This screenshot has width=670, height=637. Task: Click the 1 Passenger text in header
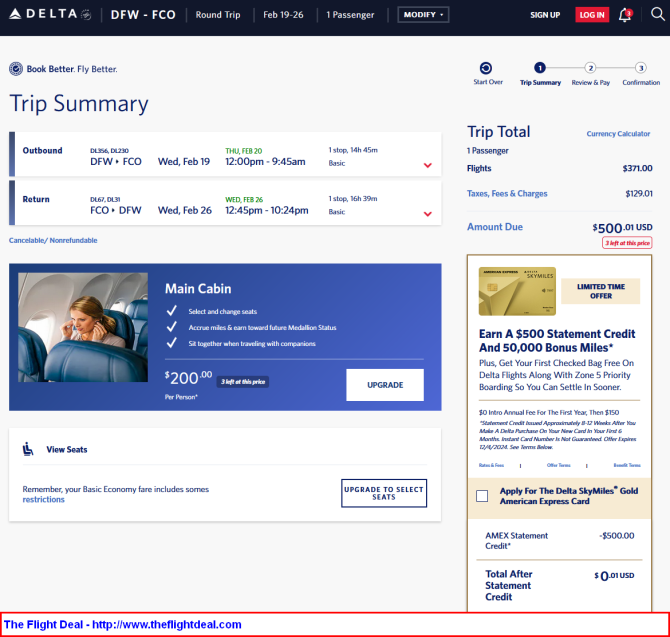pyautogui.click(x=350, y=15)
